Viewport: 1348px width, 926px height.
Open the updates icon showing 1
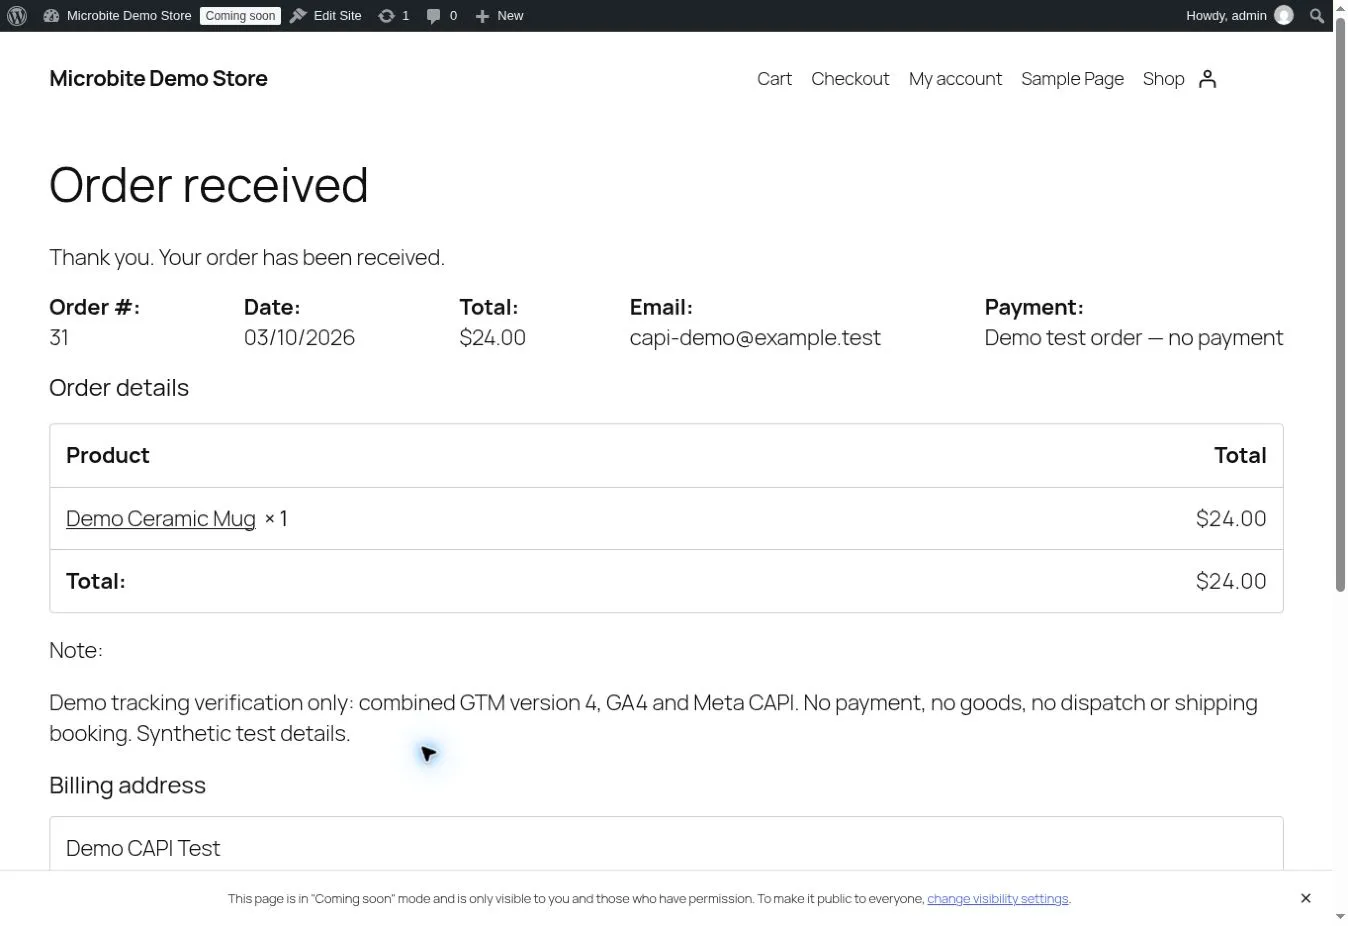click(394, 16)
